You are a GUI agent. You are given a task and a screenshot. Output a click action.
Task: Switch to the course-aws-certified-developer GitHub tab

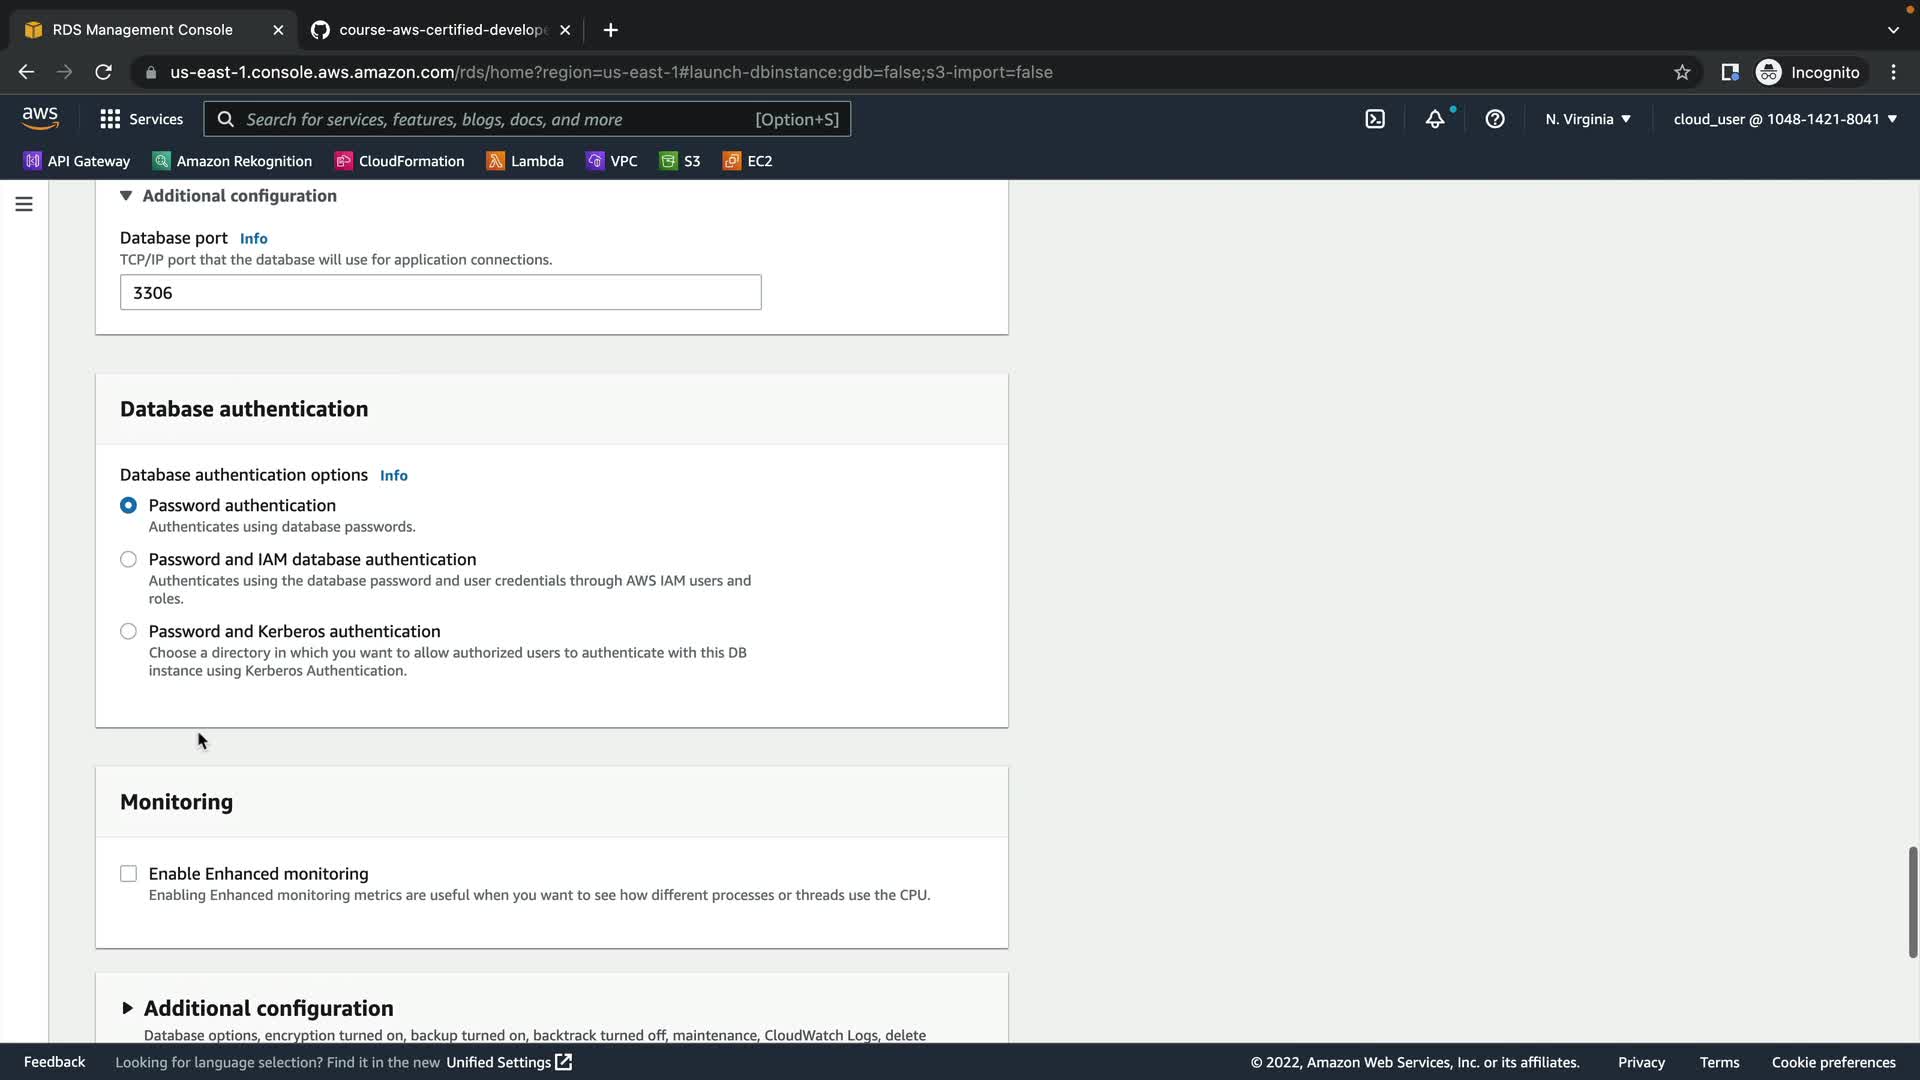coord(440,30)
